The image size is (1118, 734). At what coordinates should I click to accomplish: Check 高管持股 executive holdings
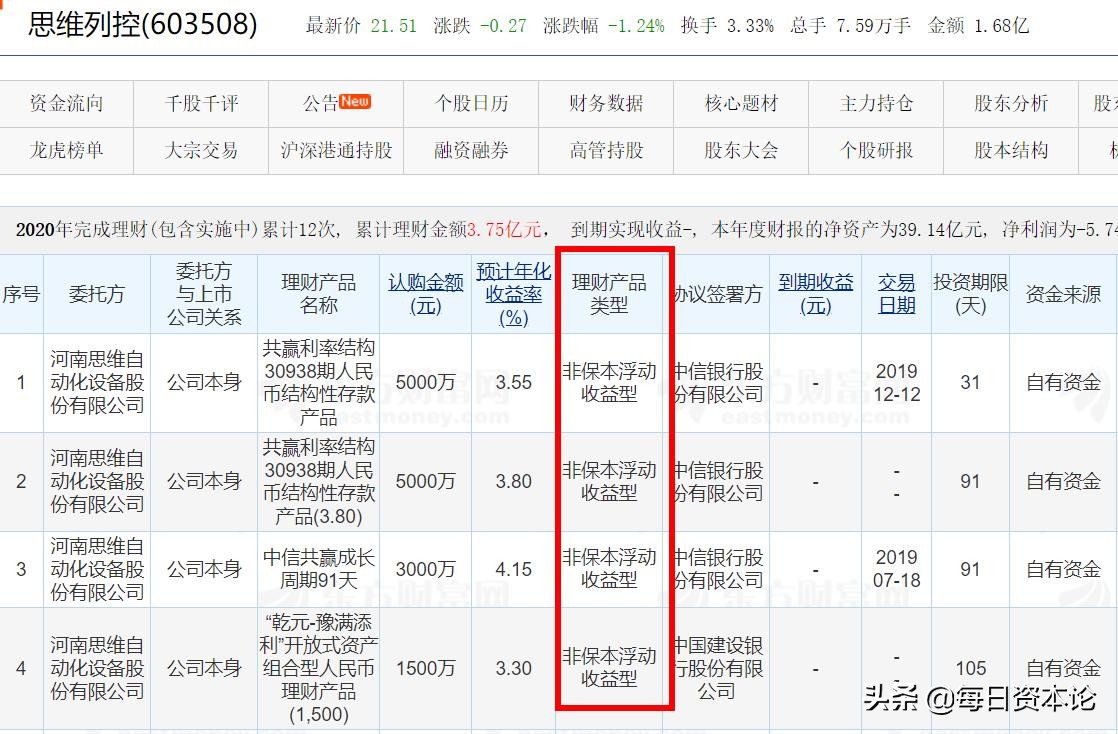(x=605, y=152)
